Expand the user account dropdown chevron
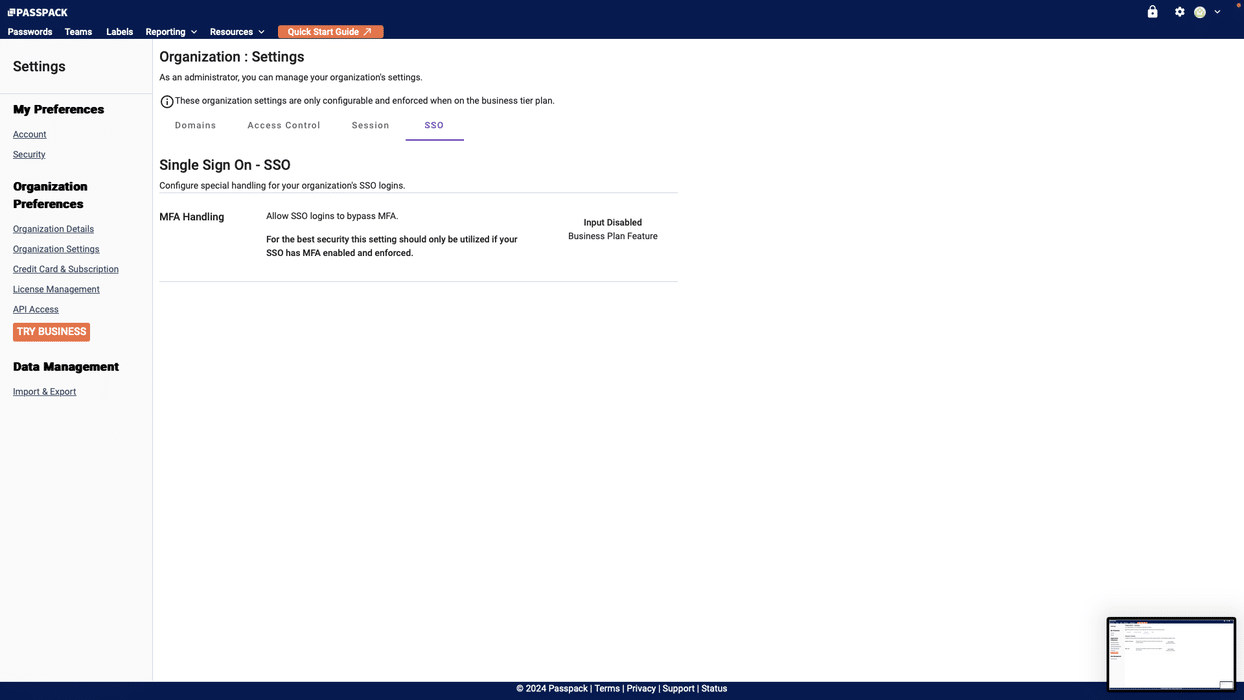Screen dimensions: 1244x700 tap(1217, 12)
